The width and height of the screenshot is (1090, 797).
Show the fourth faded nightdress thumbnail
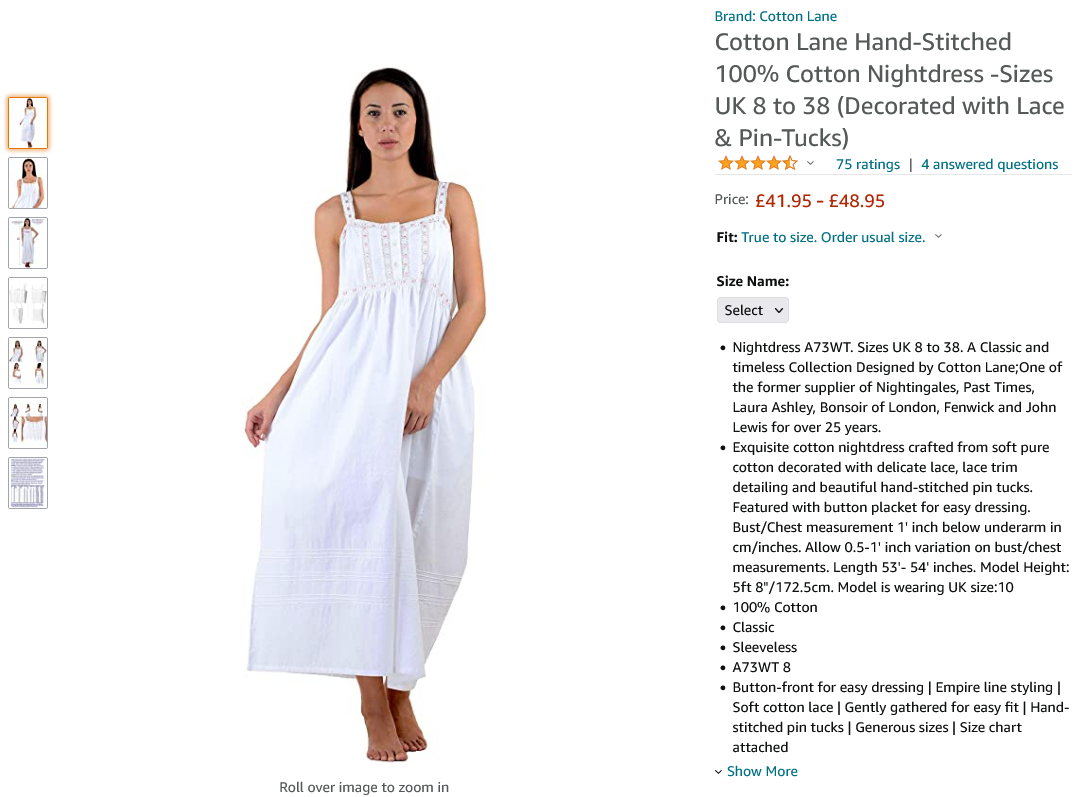[28, 303]
